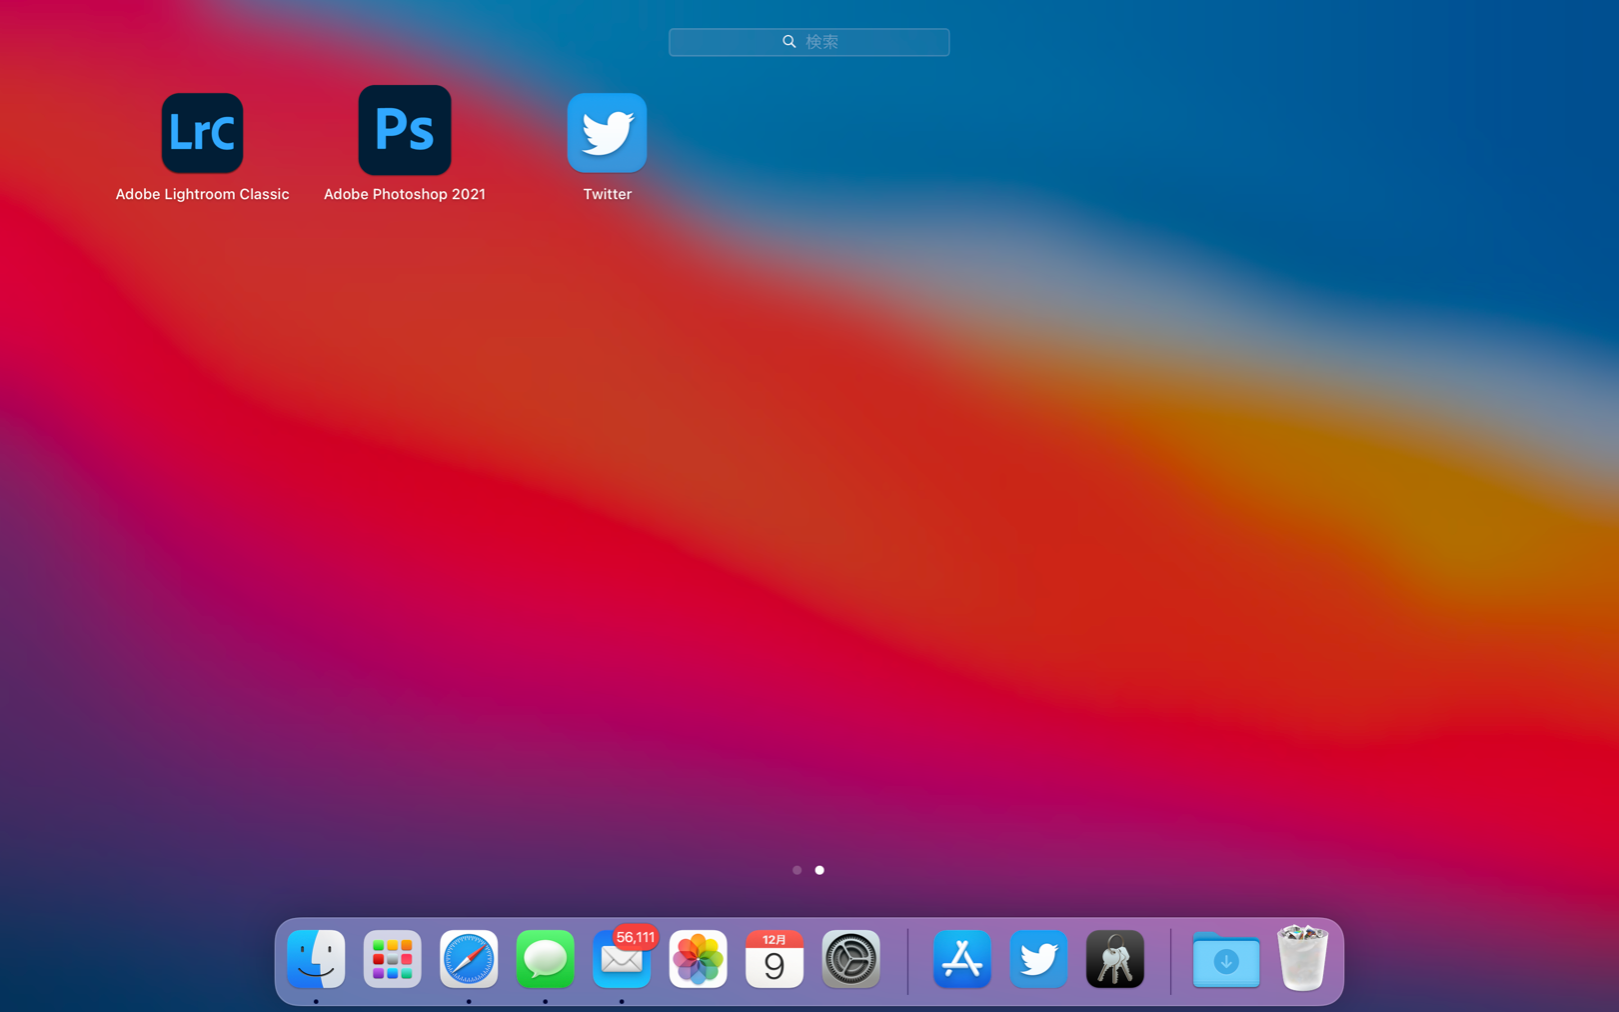Viewport: 1619px width, 1012px height.
Task: Open Twitter app in Launchpad grid
Action: coord(607,133)
